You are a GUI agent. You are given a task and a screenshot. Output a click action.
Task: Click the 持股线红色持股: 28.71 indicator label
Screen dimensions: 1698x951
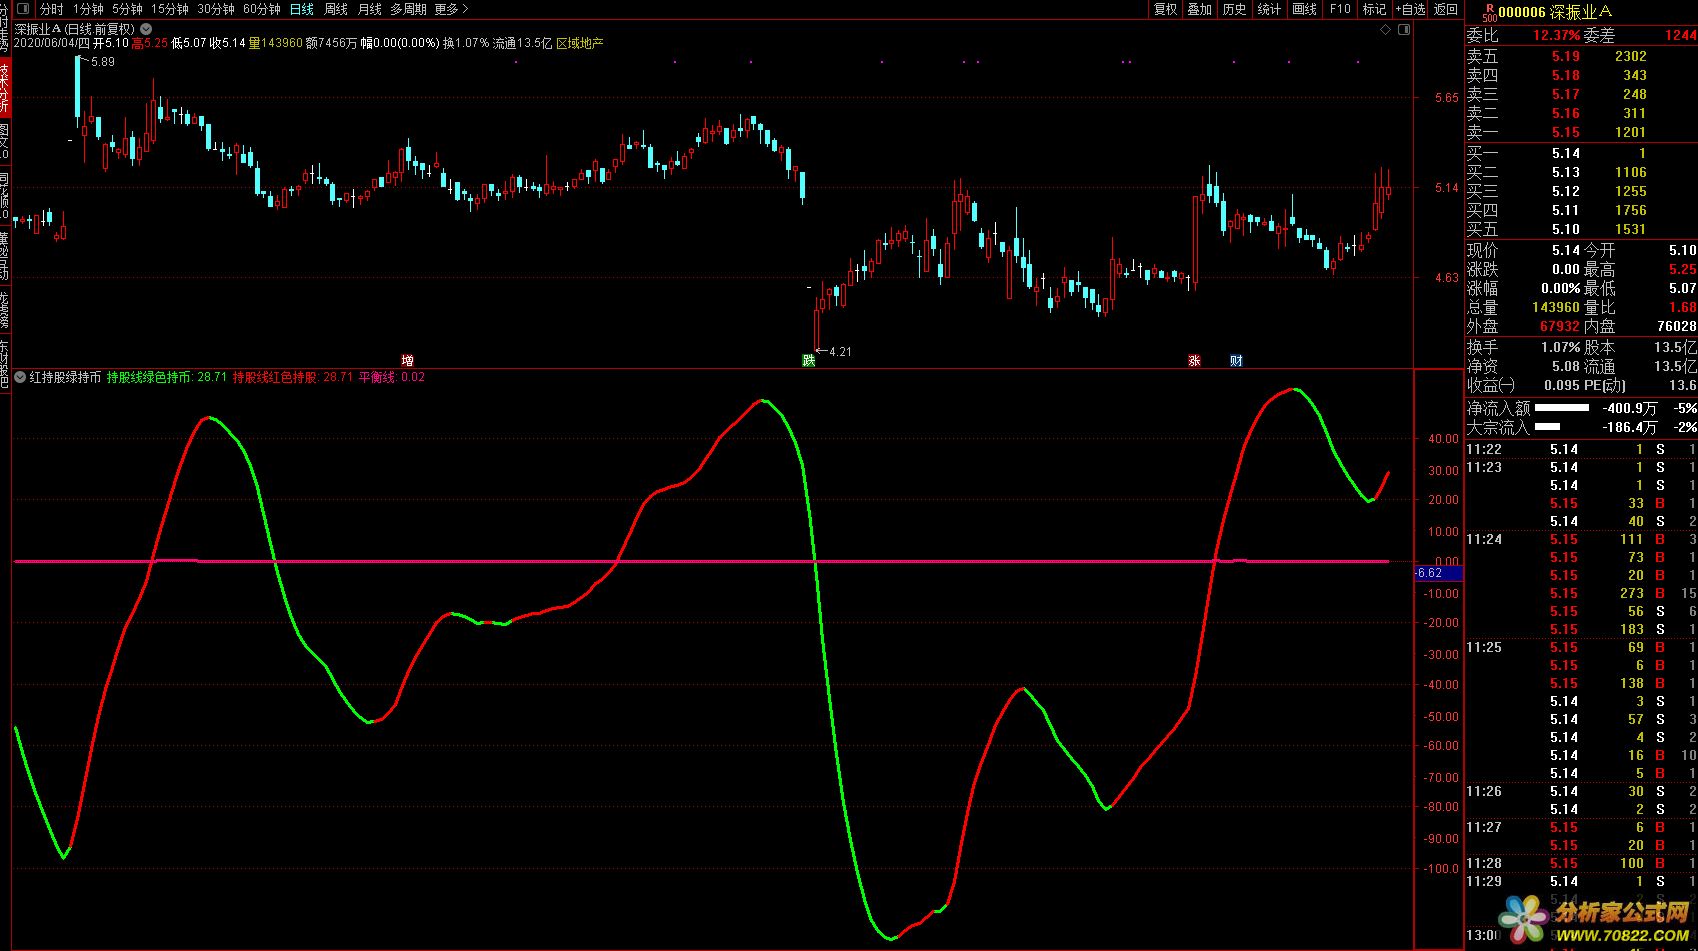tap(293, 377)
